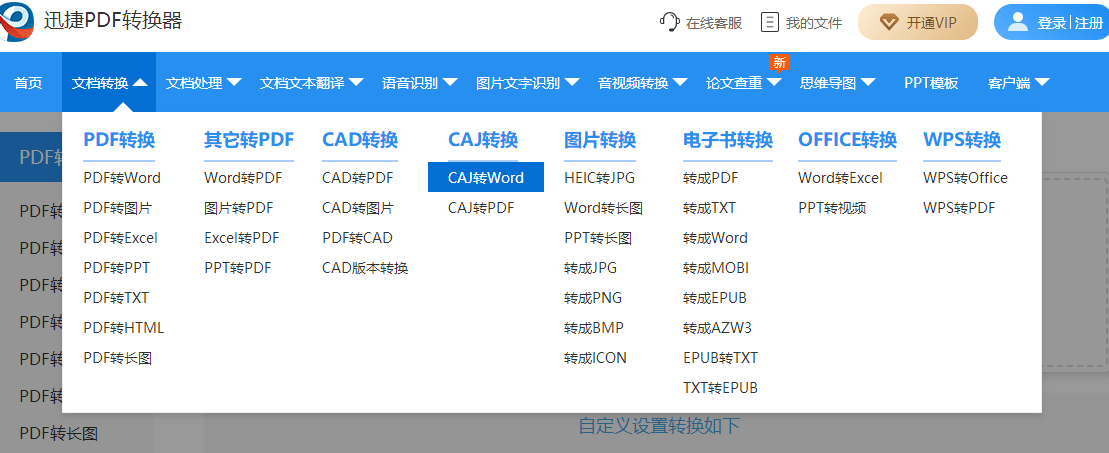Choose PDF转CAD option
Image resolution: width=1109 pixels, height=453 pixels.
coord(357,238)
